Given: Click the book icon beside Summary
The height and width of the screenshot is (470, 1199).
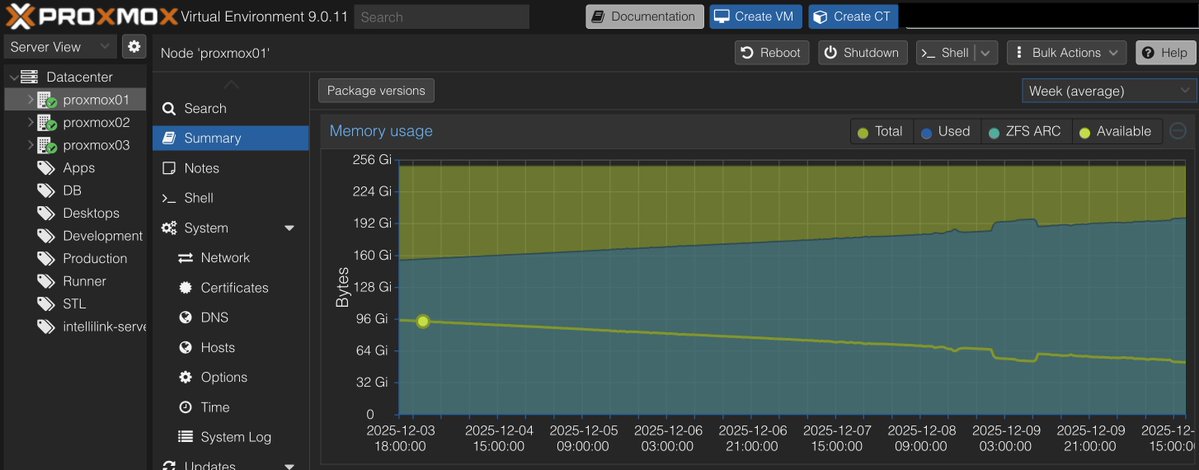Looking at the screenshot, I should pyautogui.click(x=169, y=138).
